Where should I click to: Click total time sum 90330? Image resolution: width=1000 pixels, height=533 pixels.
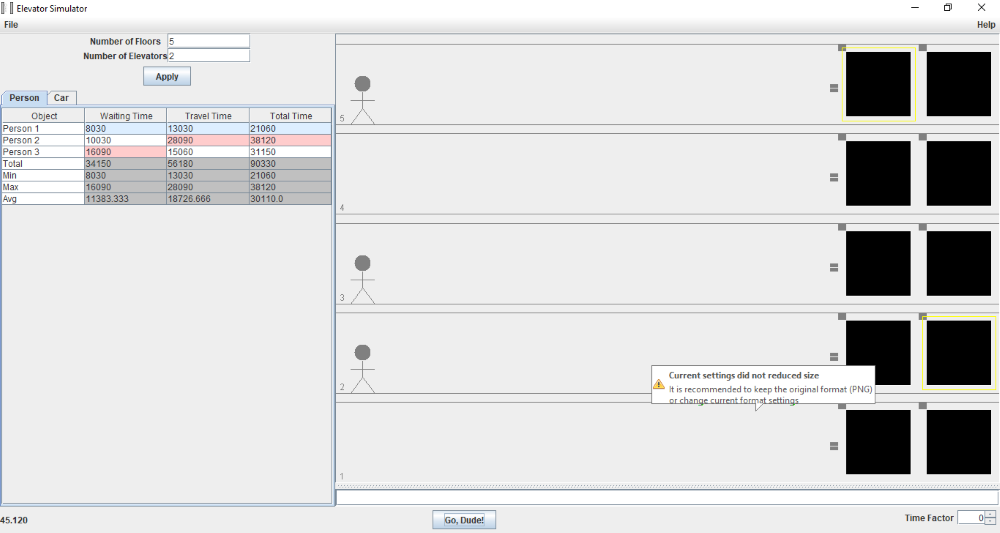[291, 164]
